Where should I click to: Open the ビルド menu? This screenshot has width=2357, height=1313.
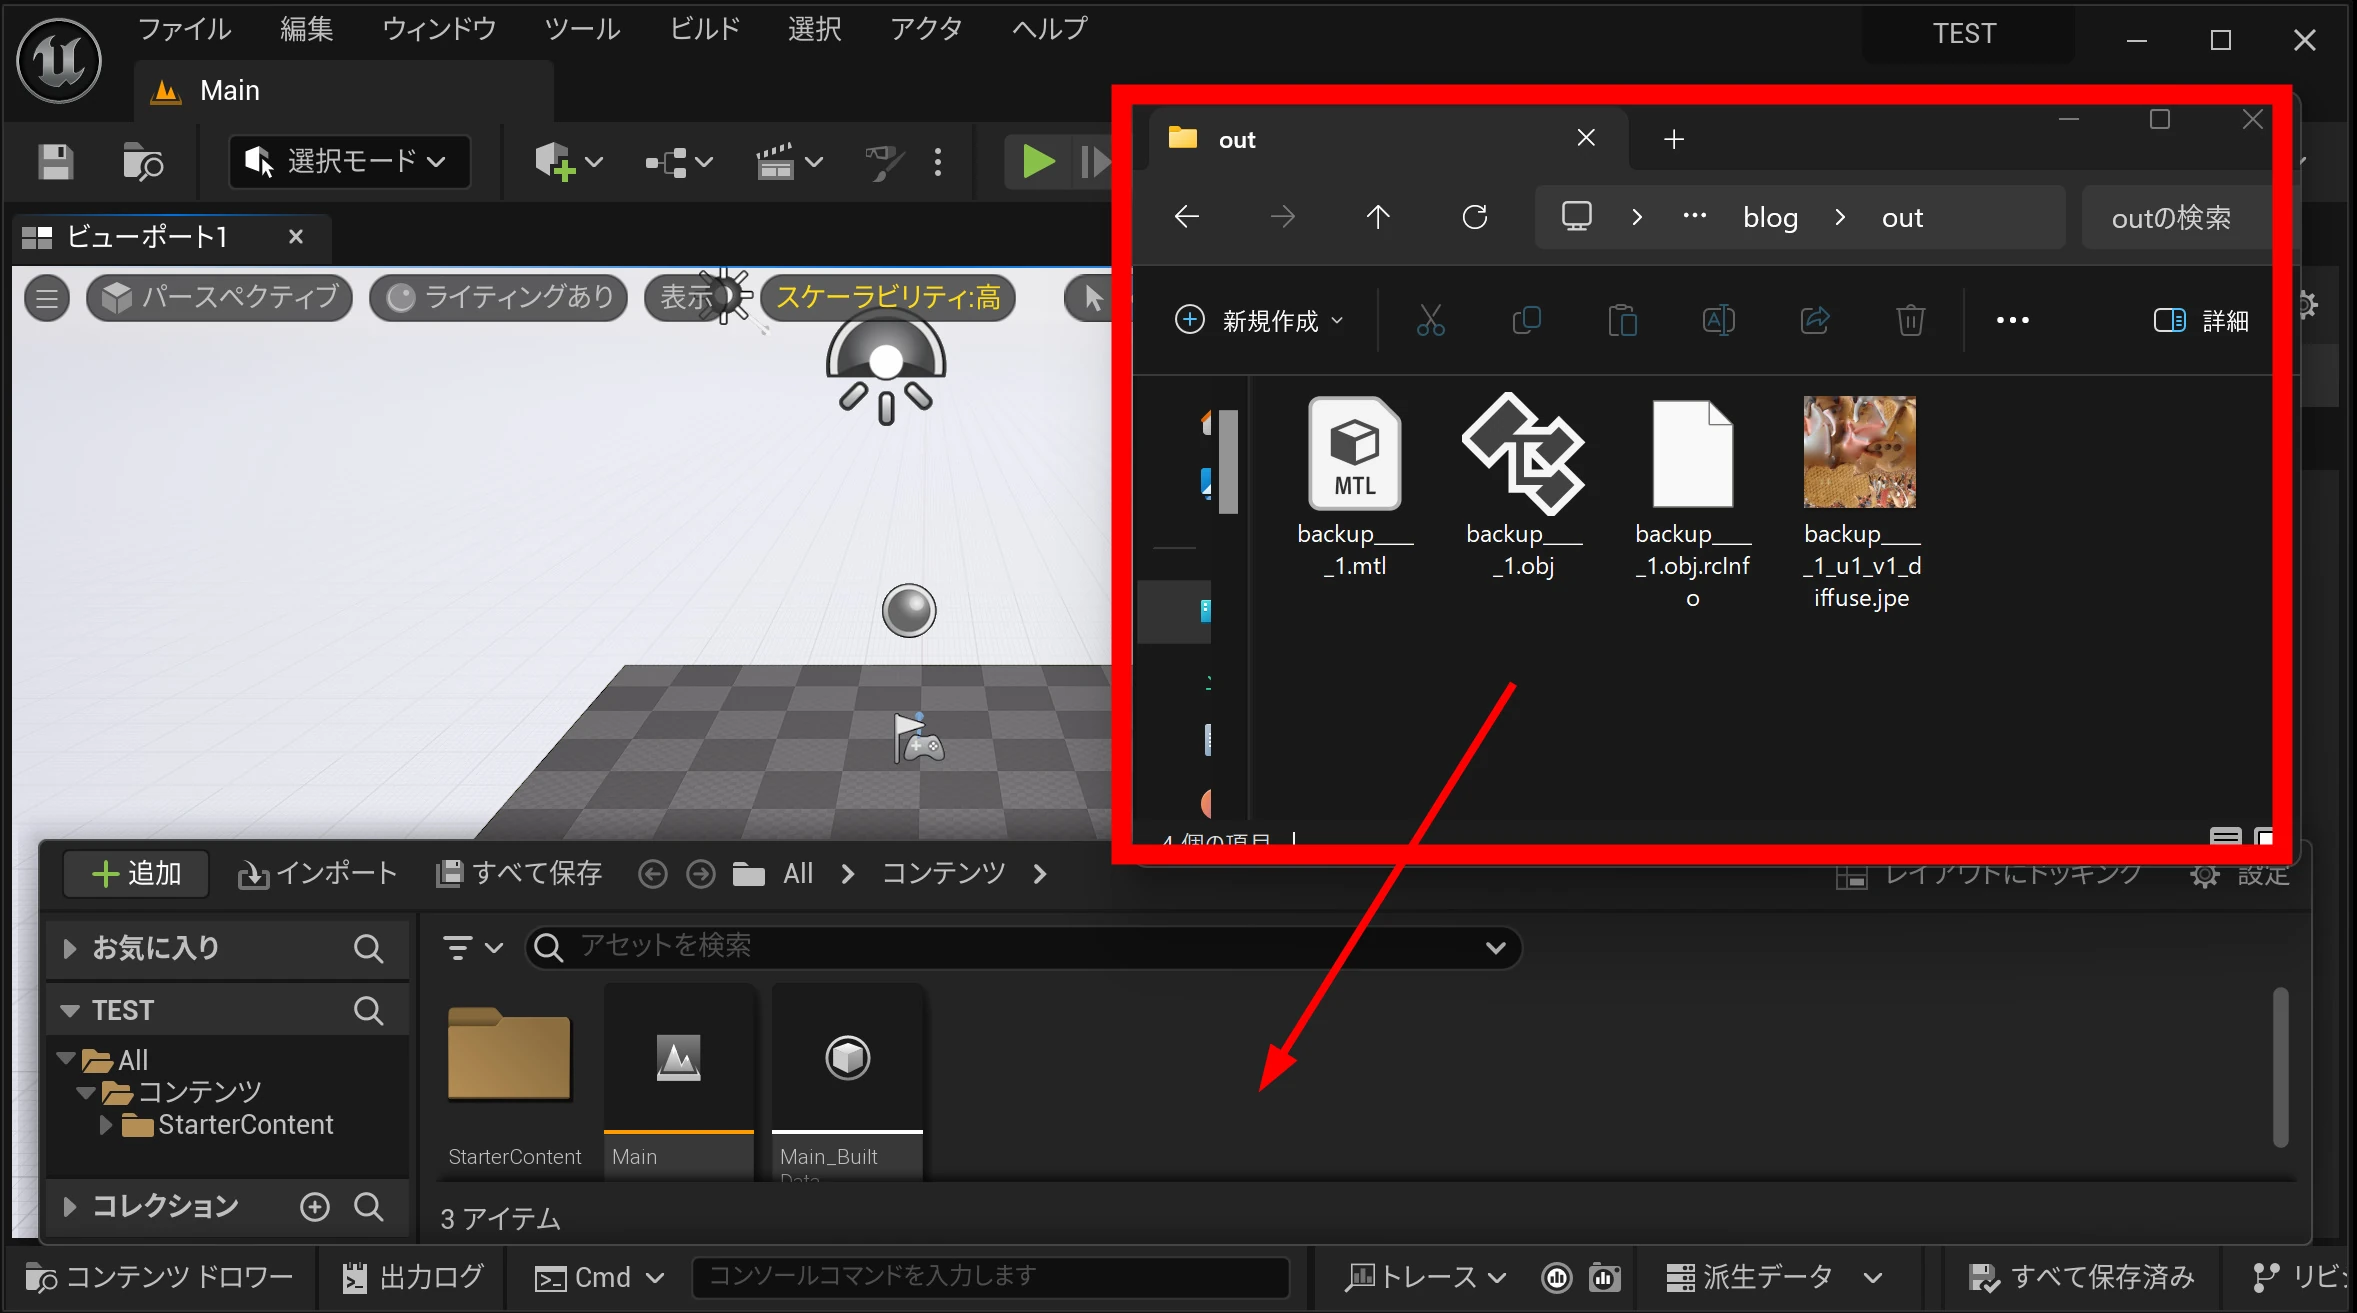click(x=704, y=30)
